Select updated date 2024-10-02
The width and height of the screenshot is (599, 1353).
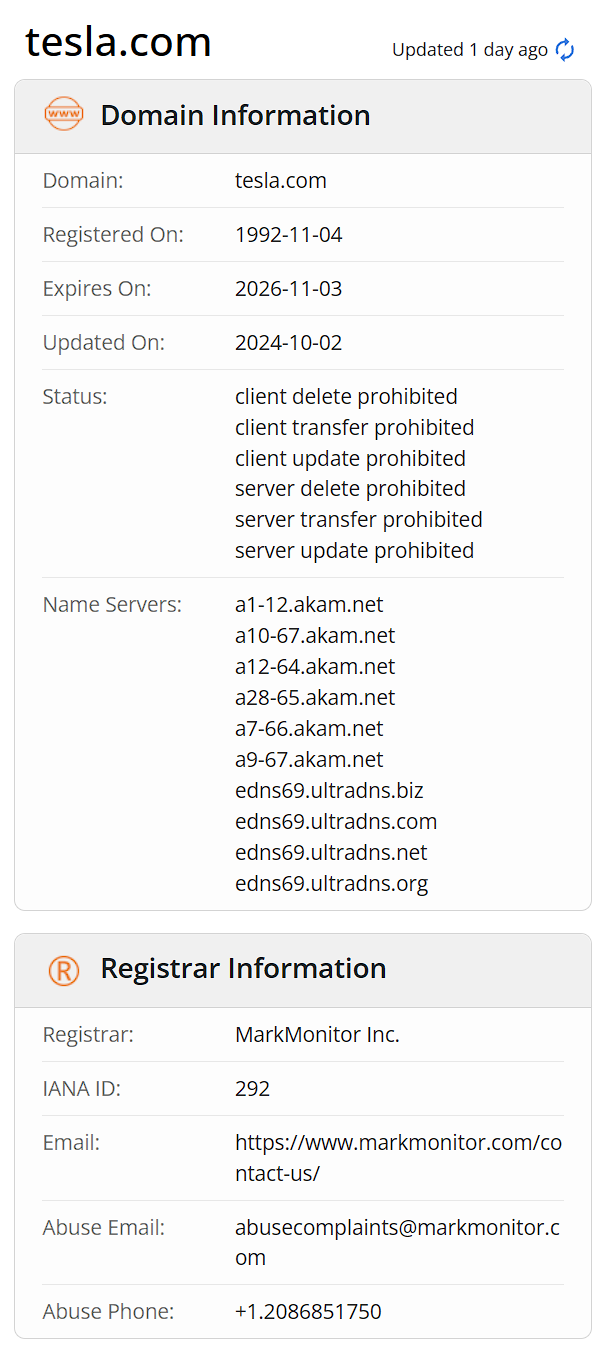[x=289, y=343]
